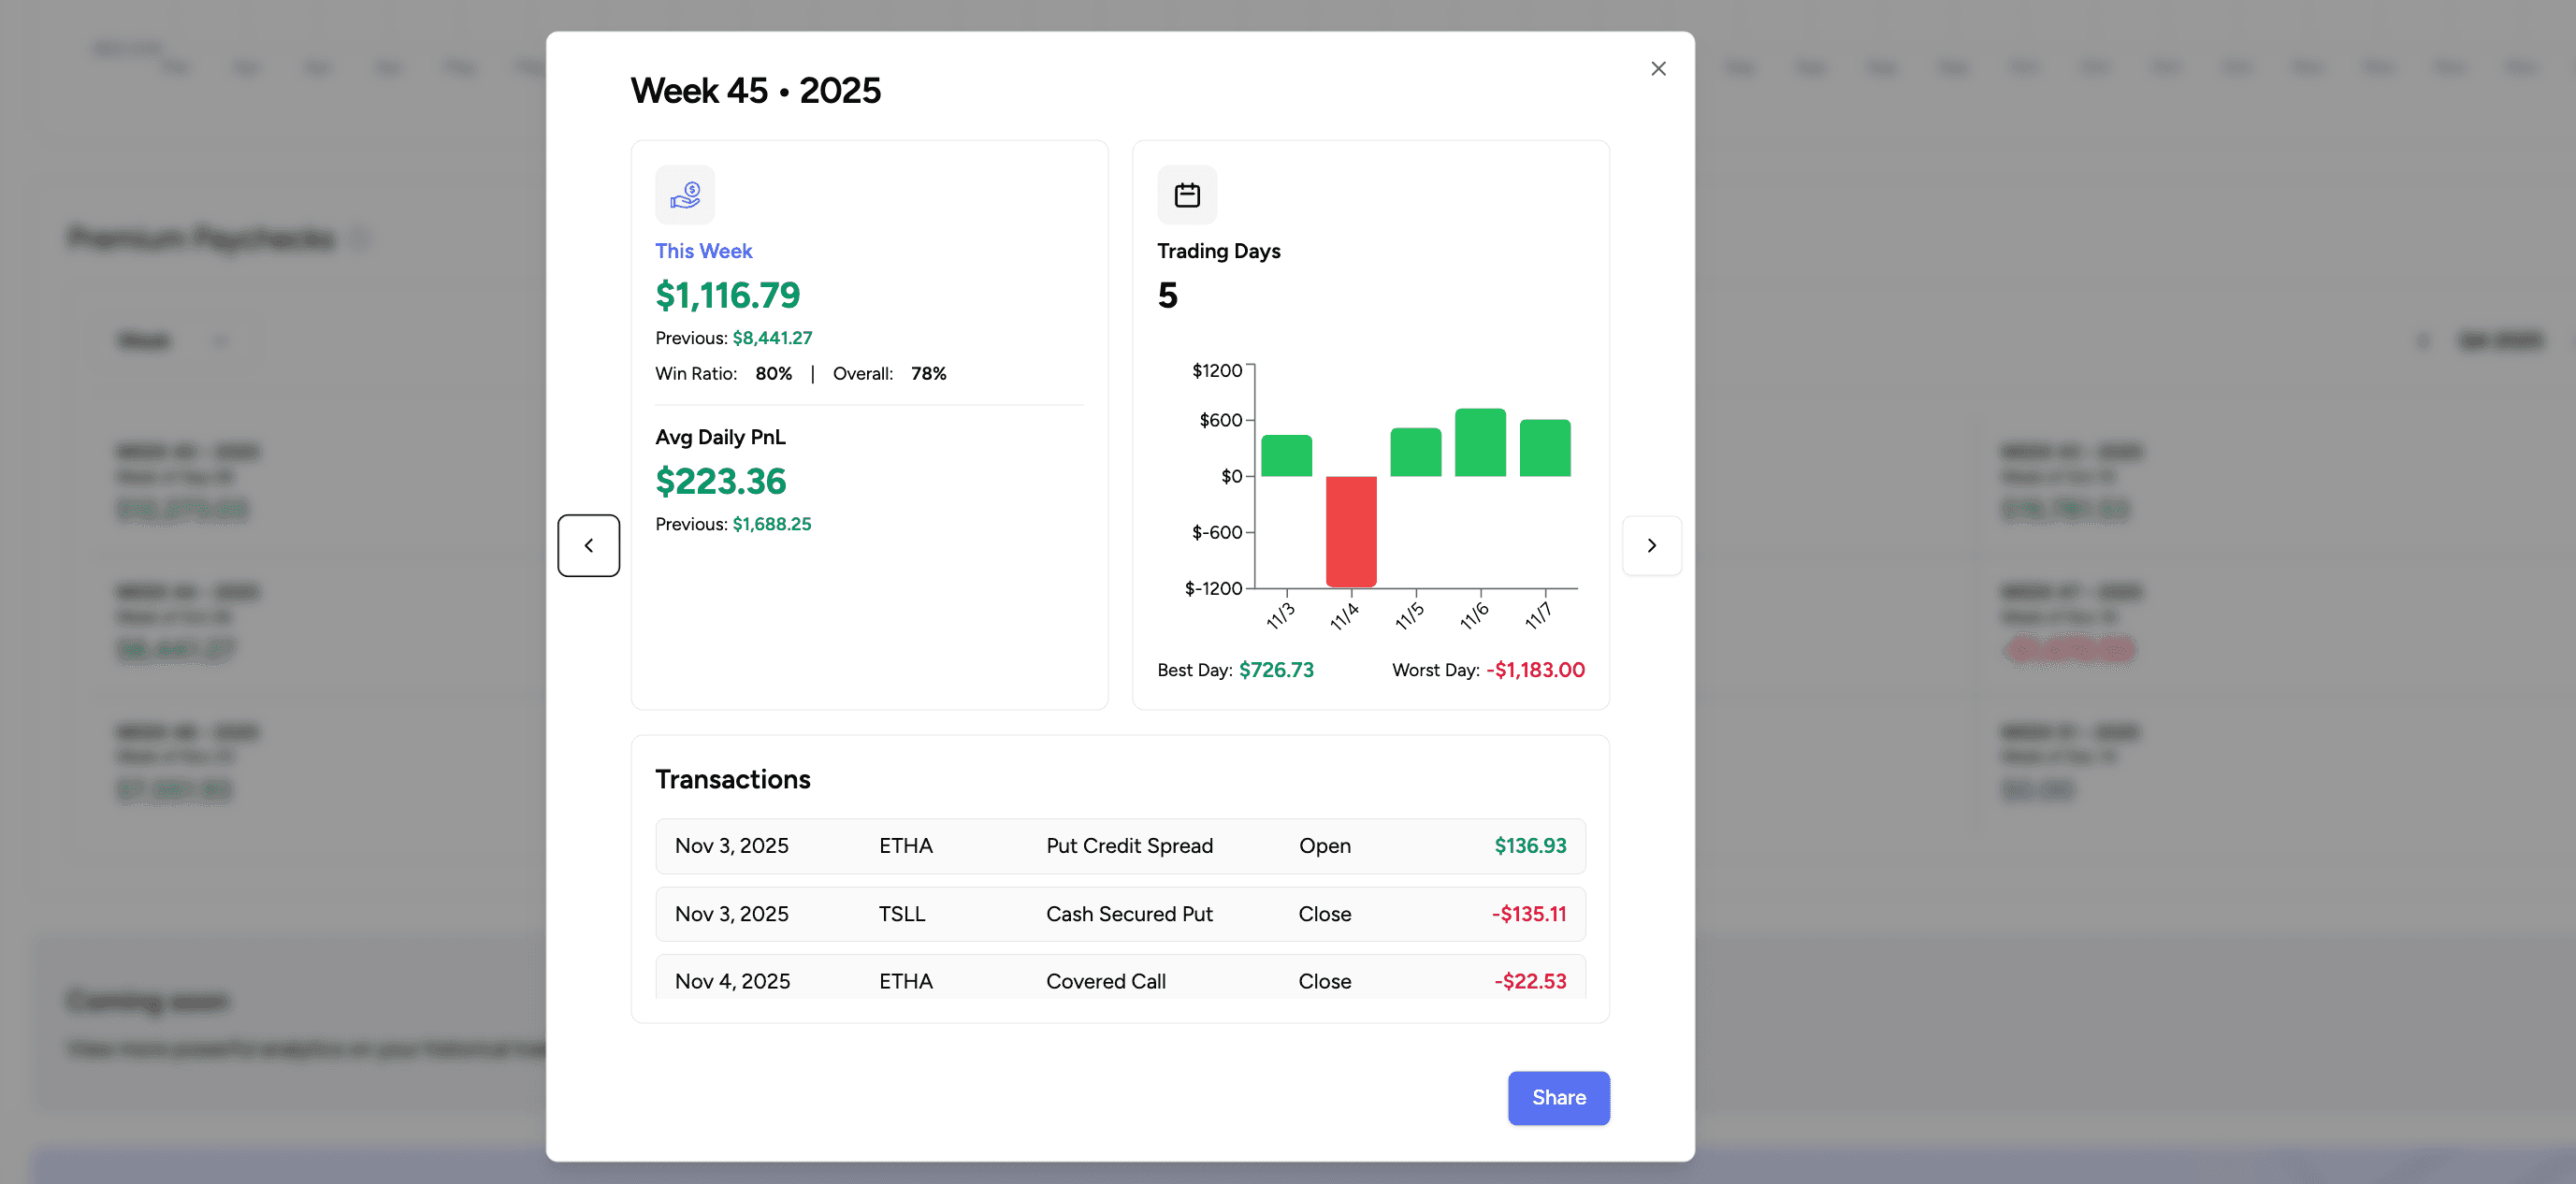Image resolution: width=2576 pixels, height=1184 pixels.
Task: Click the calendar icon above Trading Days
Action: pyautogui.click(x=1187, y=194)
